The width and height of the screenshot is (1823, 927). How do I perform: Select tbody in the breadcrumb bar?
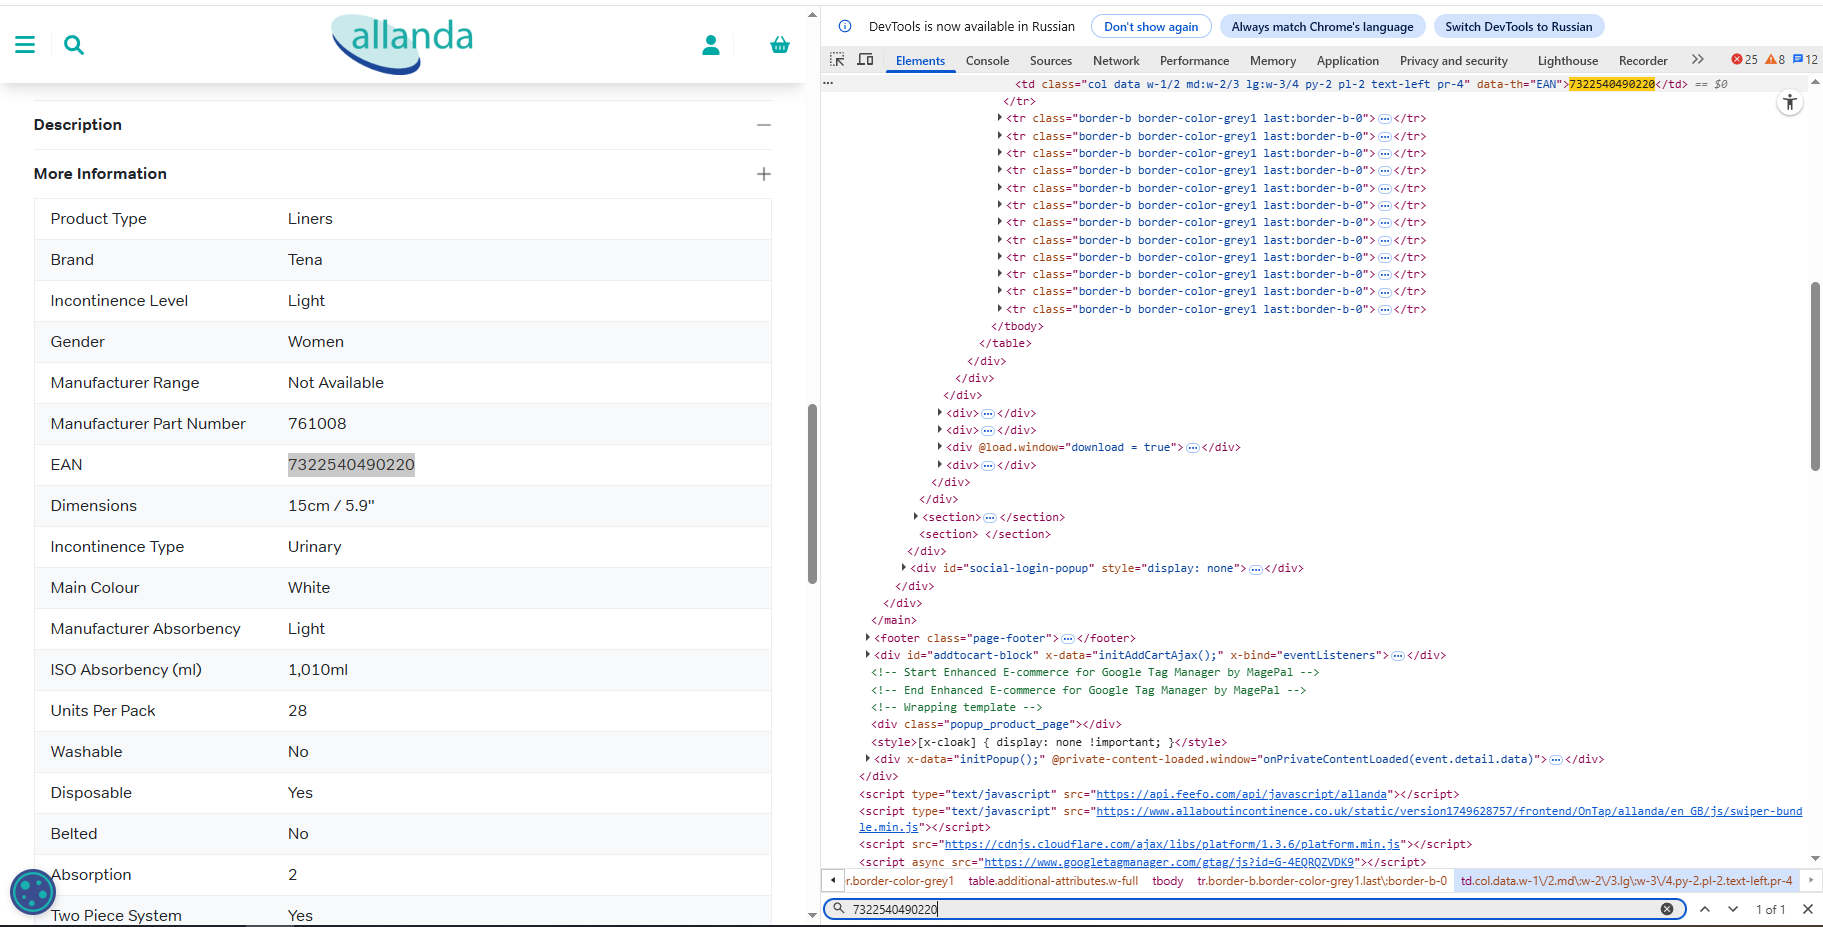click(x=1167, y=881)
